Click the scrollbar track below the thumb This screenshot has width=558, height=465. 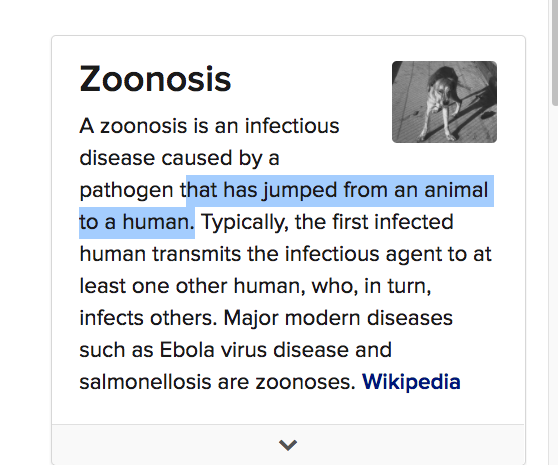coord(554,285)
